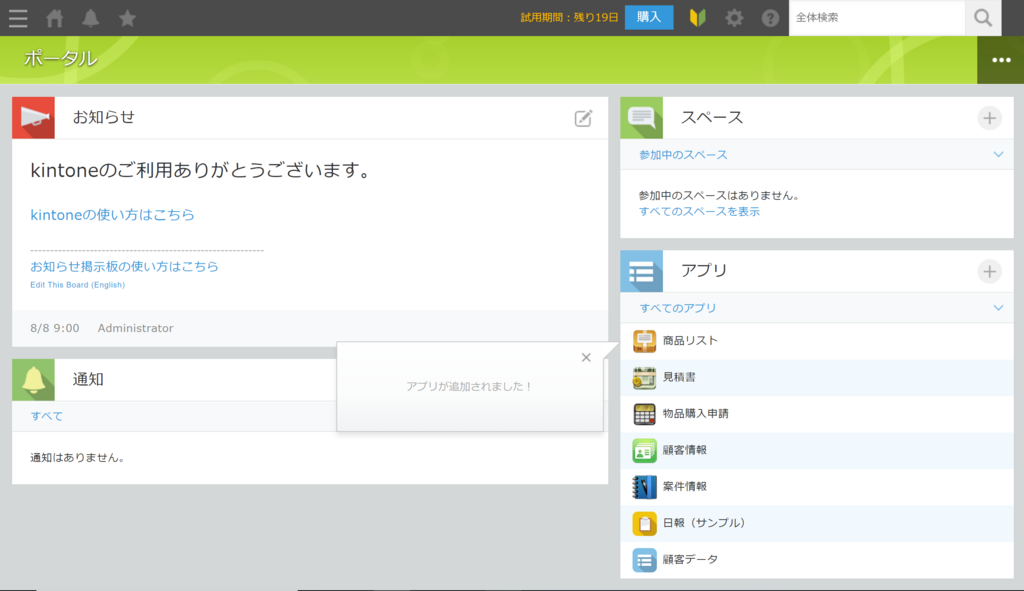Image resolution: width=1024 pixels, height=591 pixels.
Task: Click アプリが追加されました！ message text
Action: click(x=469, y=387)
